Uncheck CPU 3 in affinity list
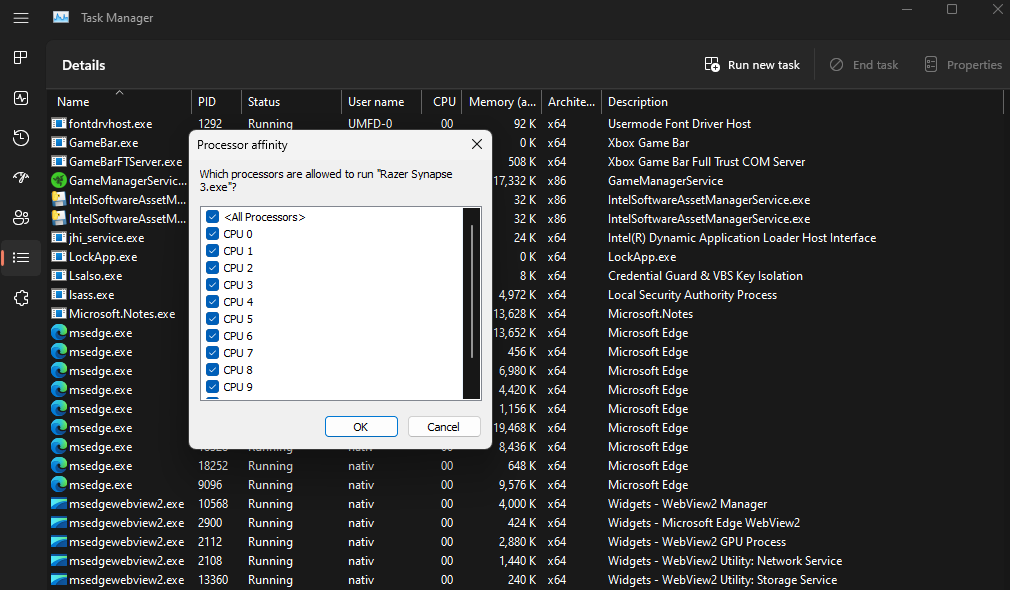 (213, 285)
